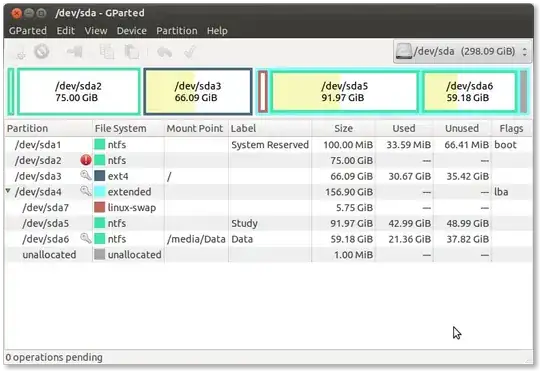Select the /dev/sda6 59.18 GiB graphical block
The height and width of the screenshot is (371, 540).
coord(470,92)
